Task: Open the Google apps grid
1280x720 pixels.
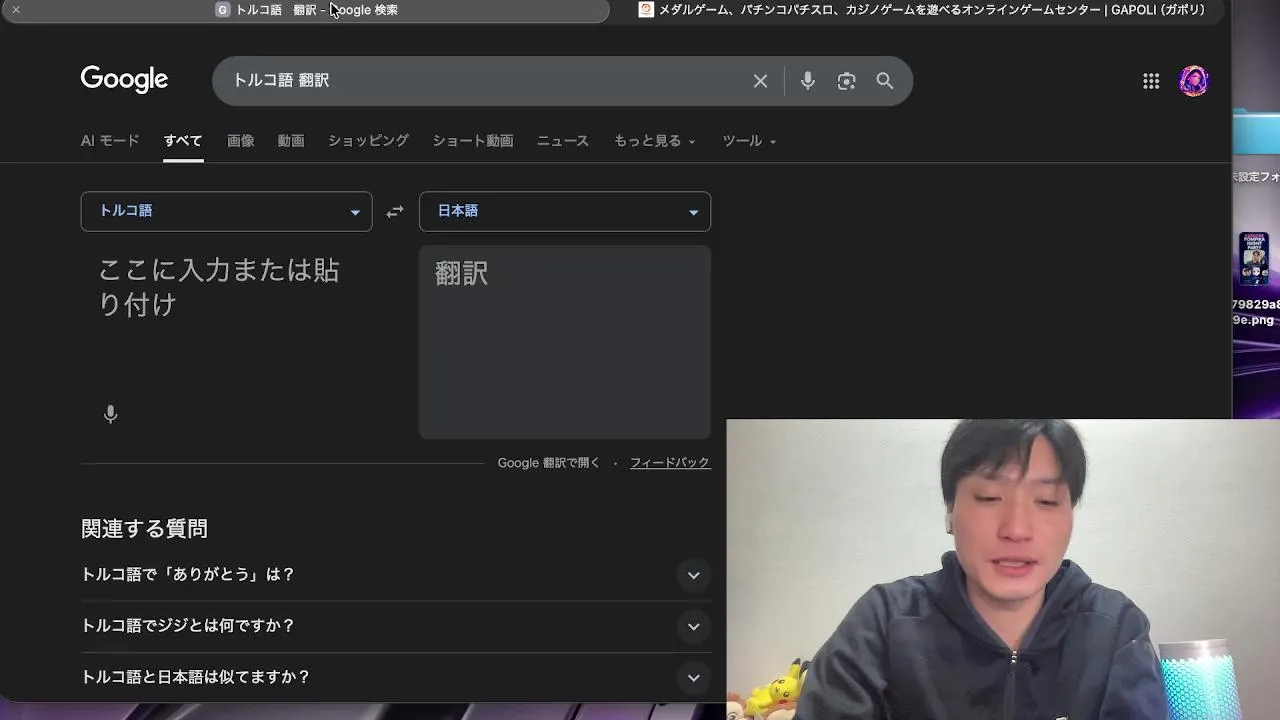Action: (1151, 81)
